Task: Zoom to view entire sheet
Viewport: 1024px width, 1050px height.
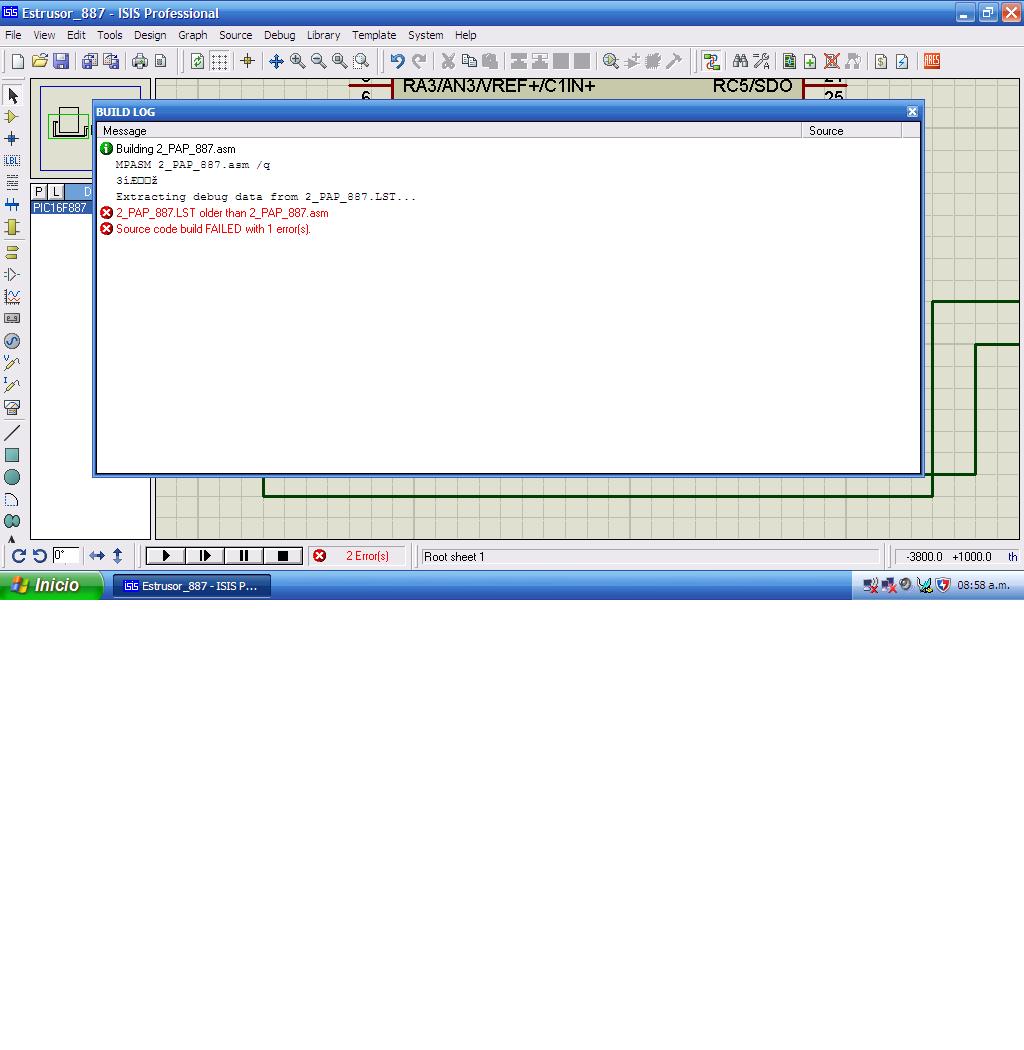Action: pos(340,62)
